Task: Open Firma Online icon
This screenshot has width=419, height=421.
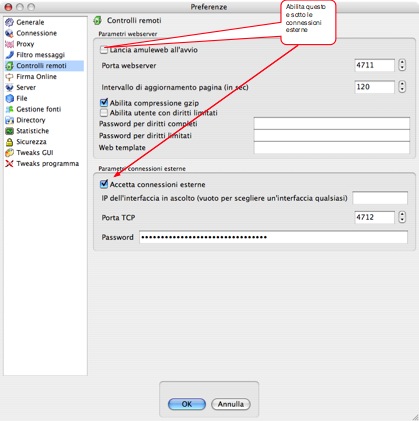Action: 9,77
